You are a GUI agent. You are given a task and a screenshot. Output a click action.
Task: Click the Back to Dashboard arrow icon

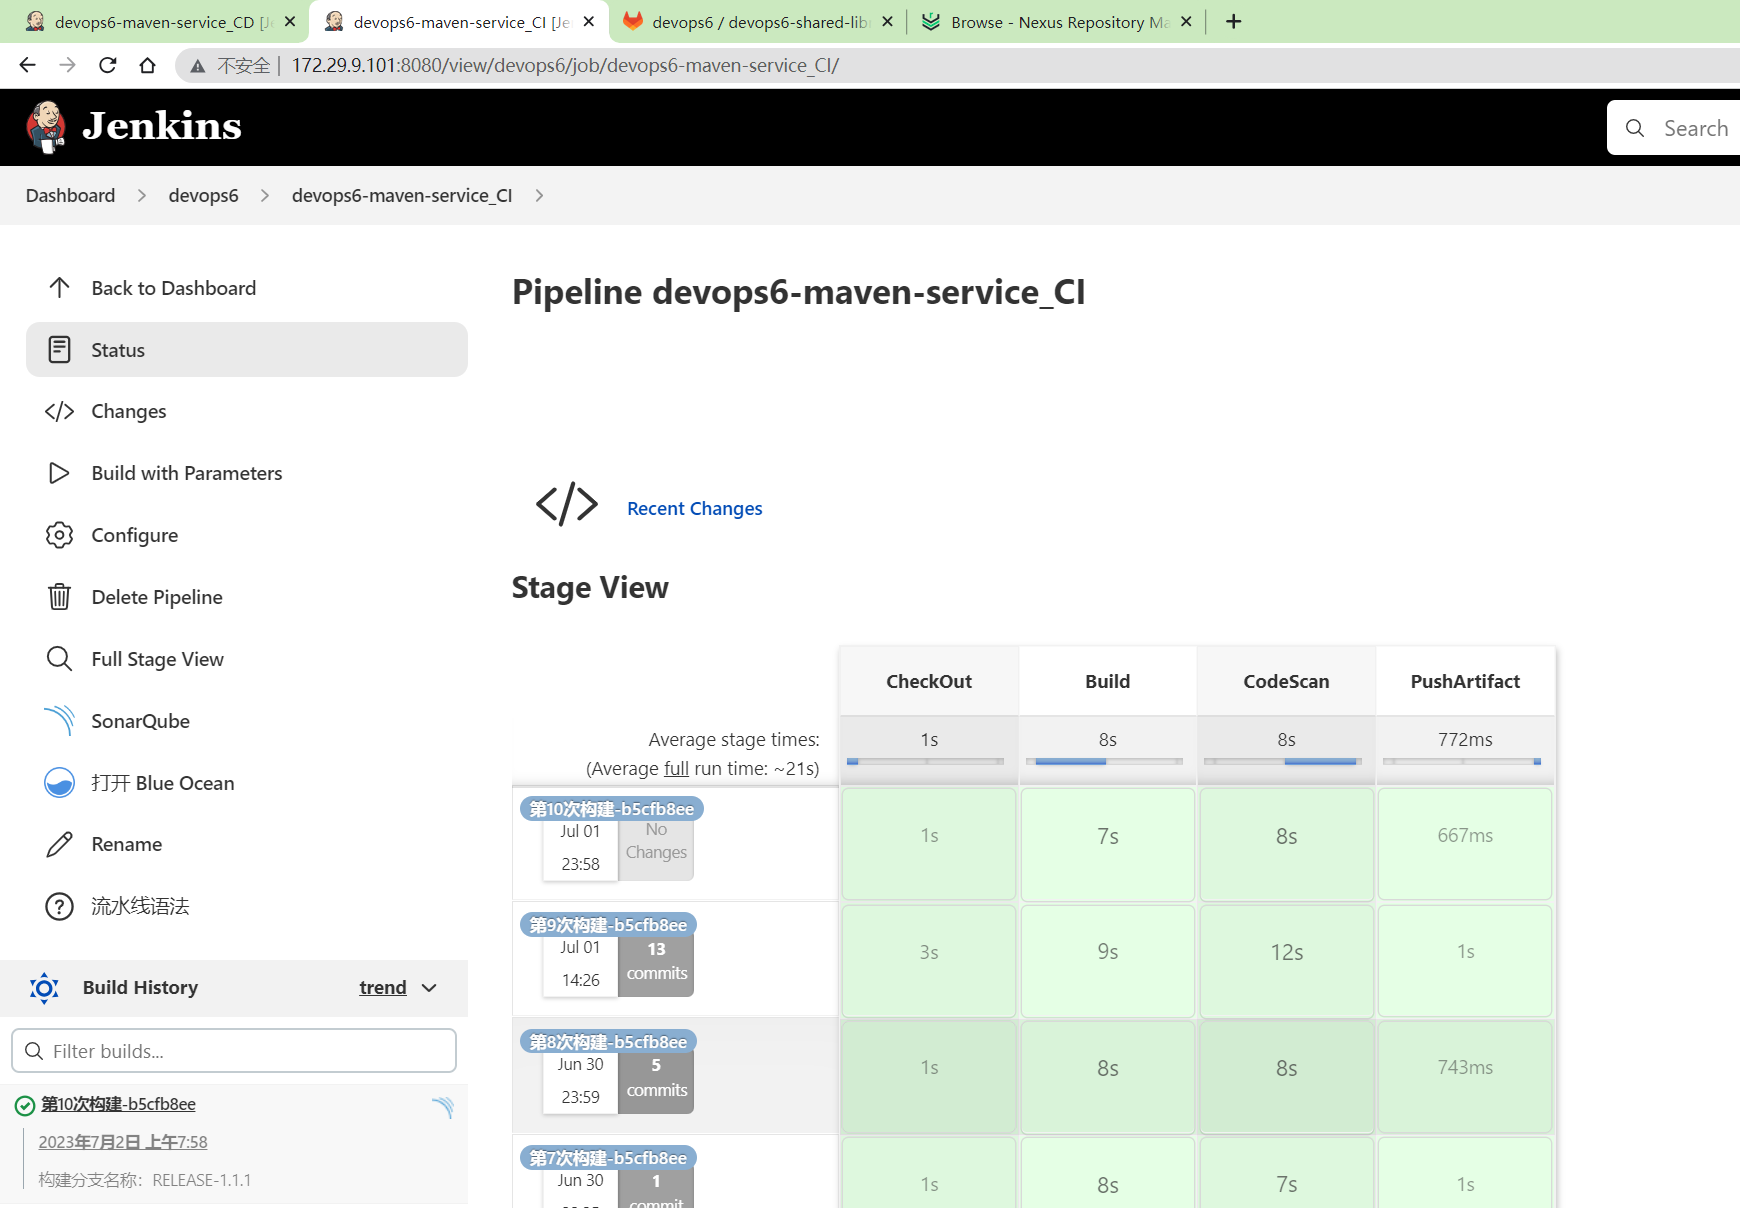pyautogui.click(x=59, y=288)
